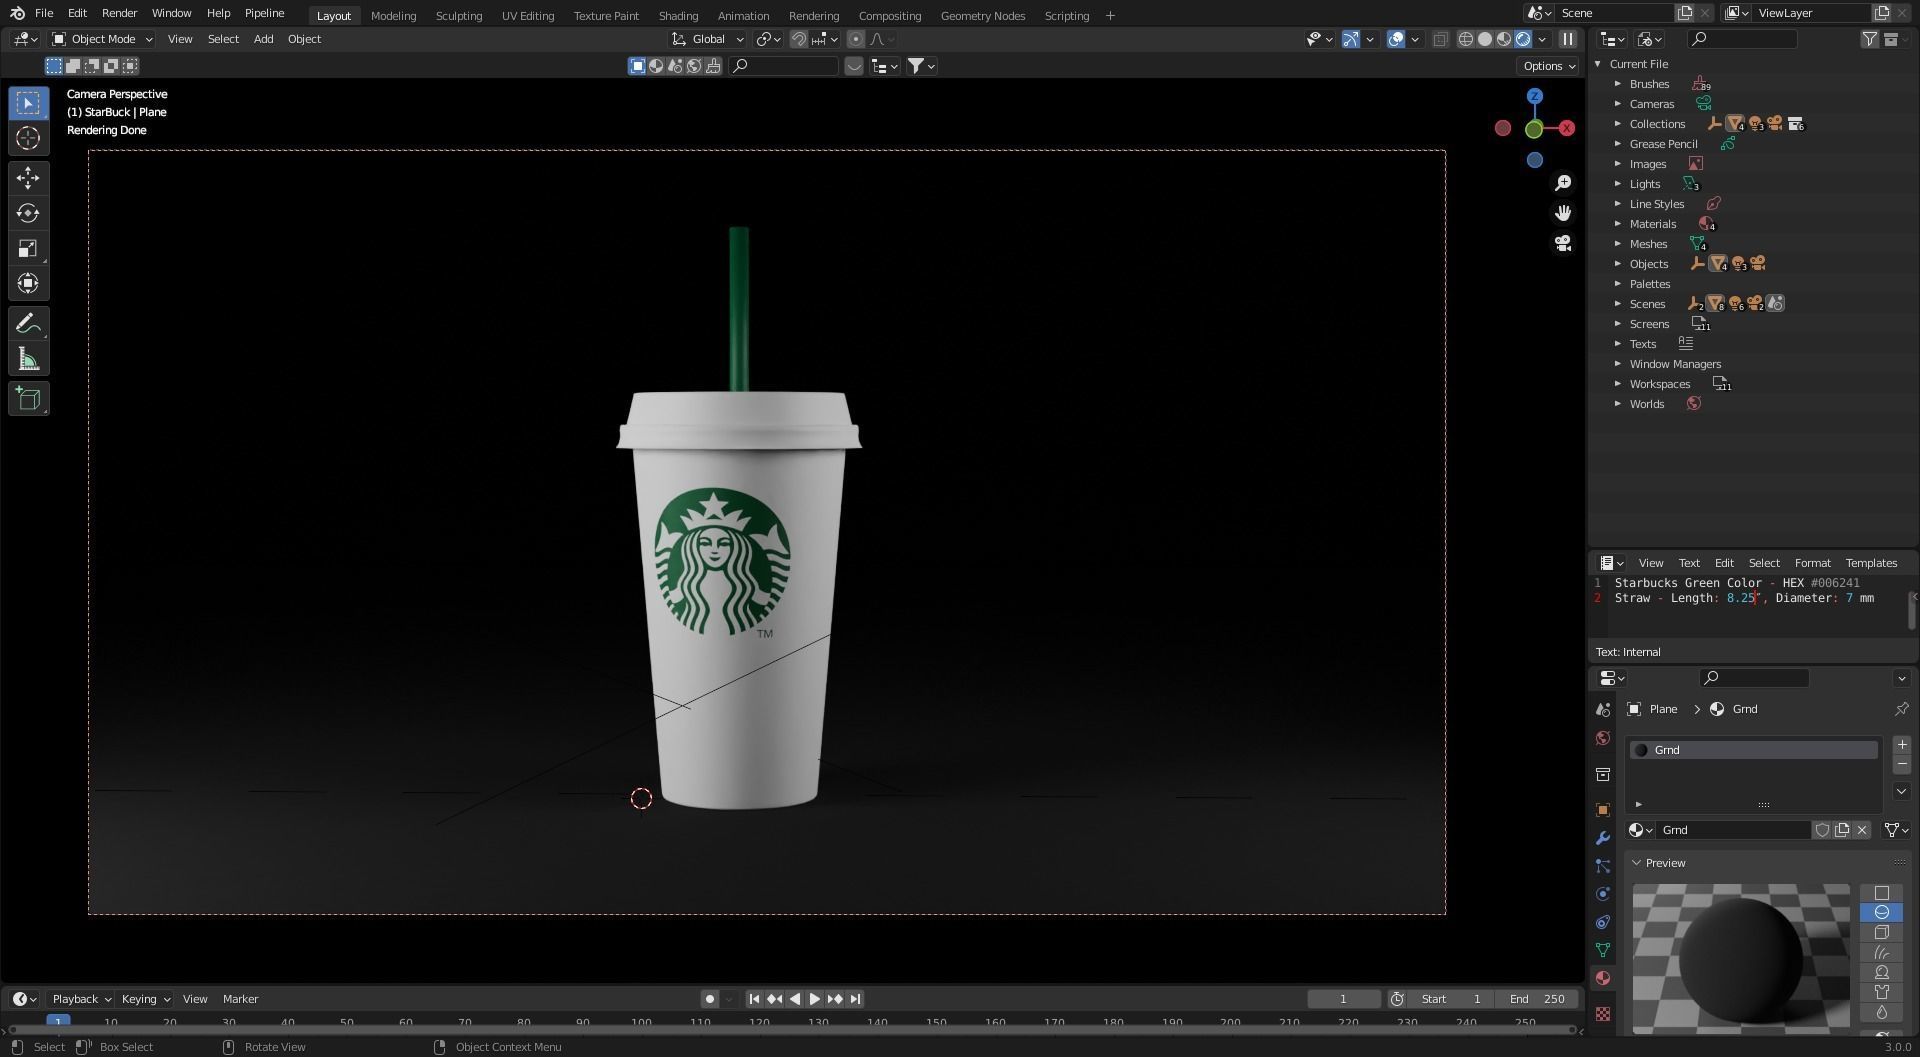The height and width of the screenshot is (1057, 1920).
Task: Toggle X-ray mode in header
Action: pyautogui.click(x=1440, y=39)
